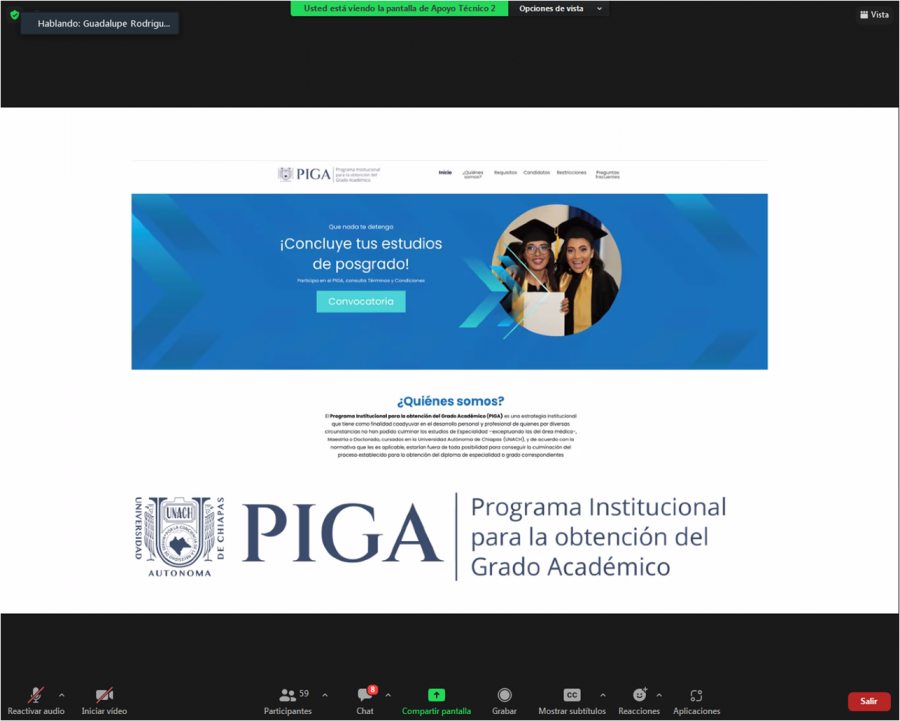
Task: Open Aplicaciones in the Zoom toolbar
Action: (x=696, y=701)
